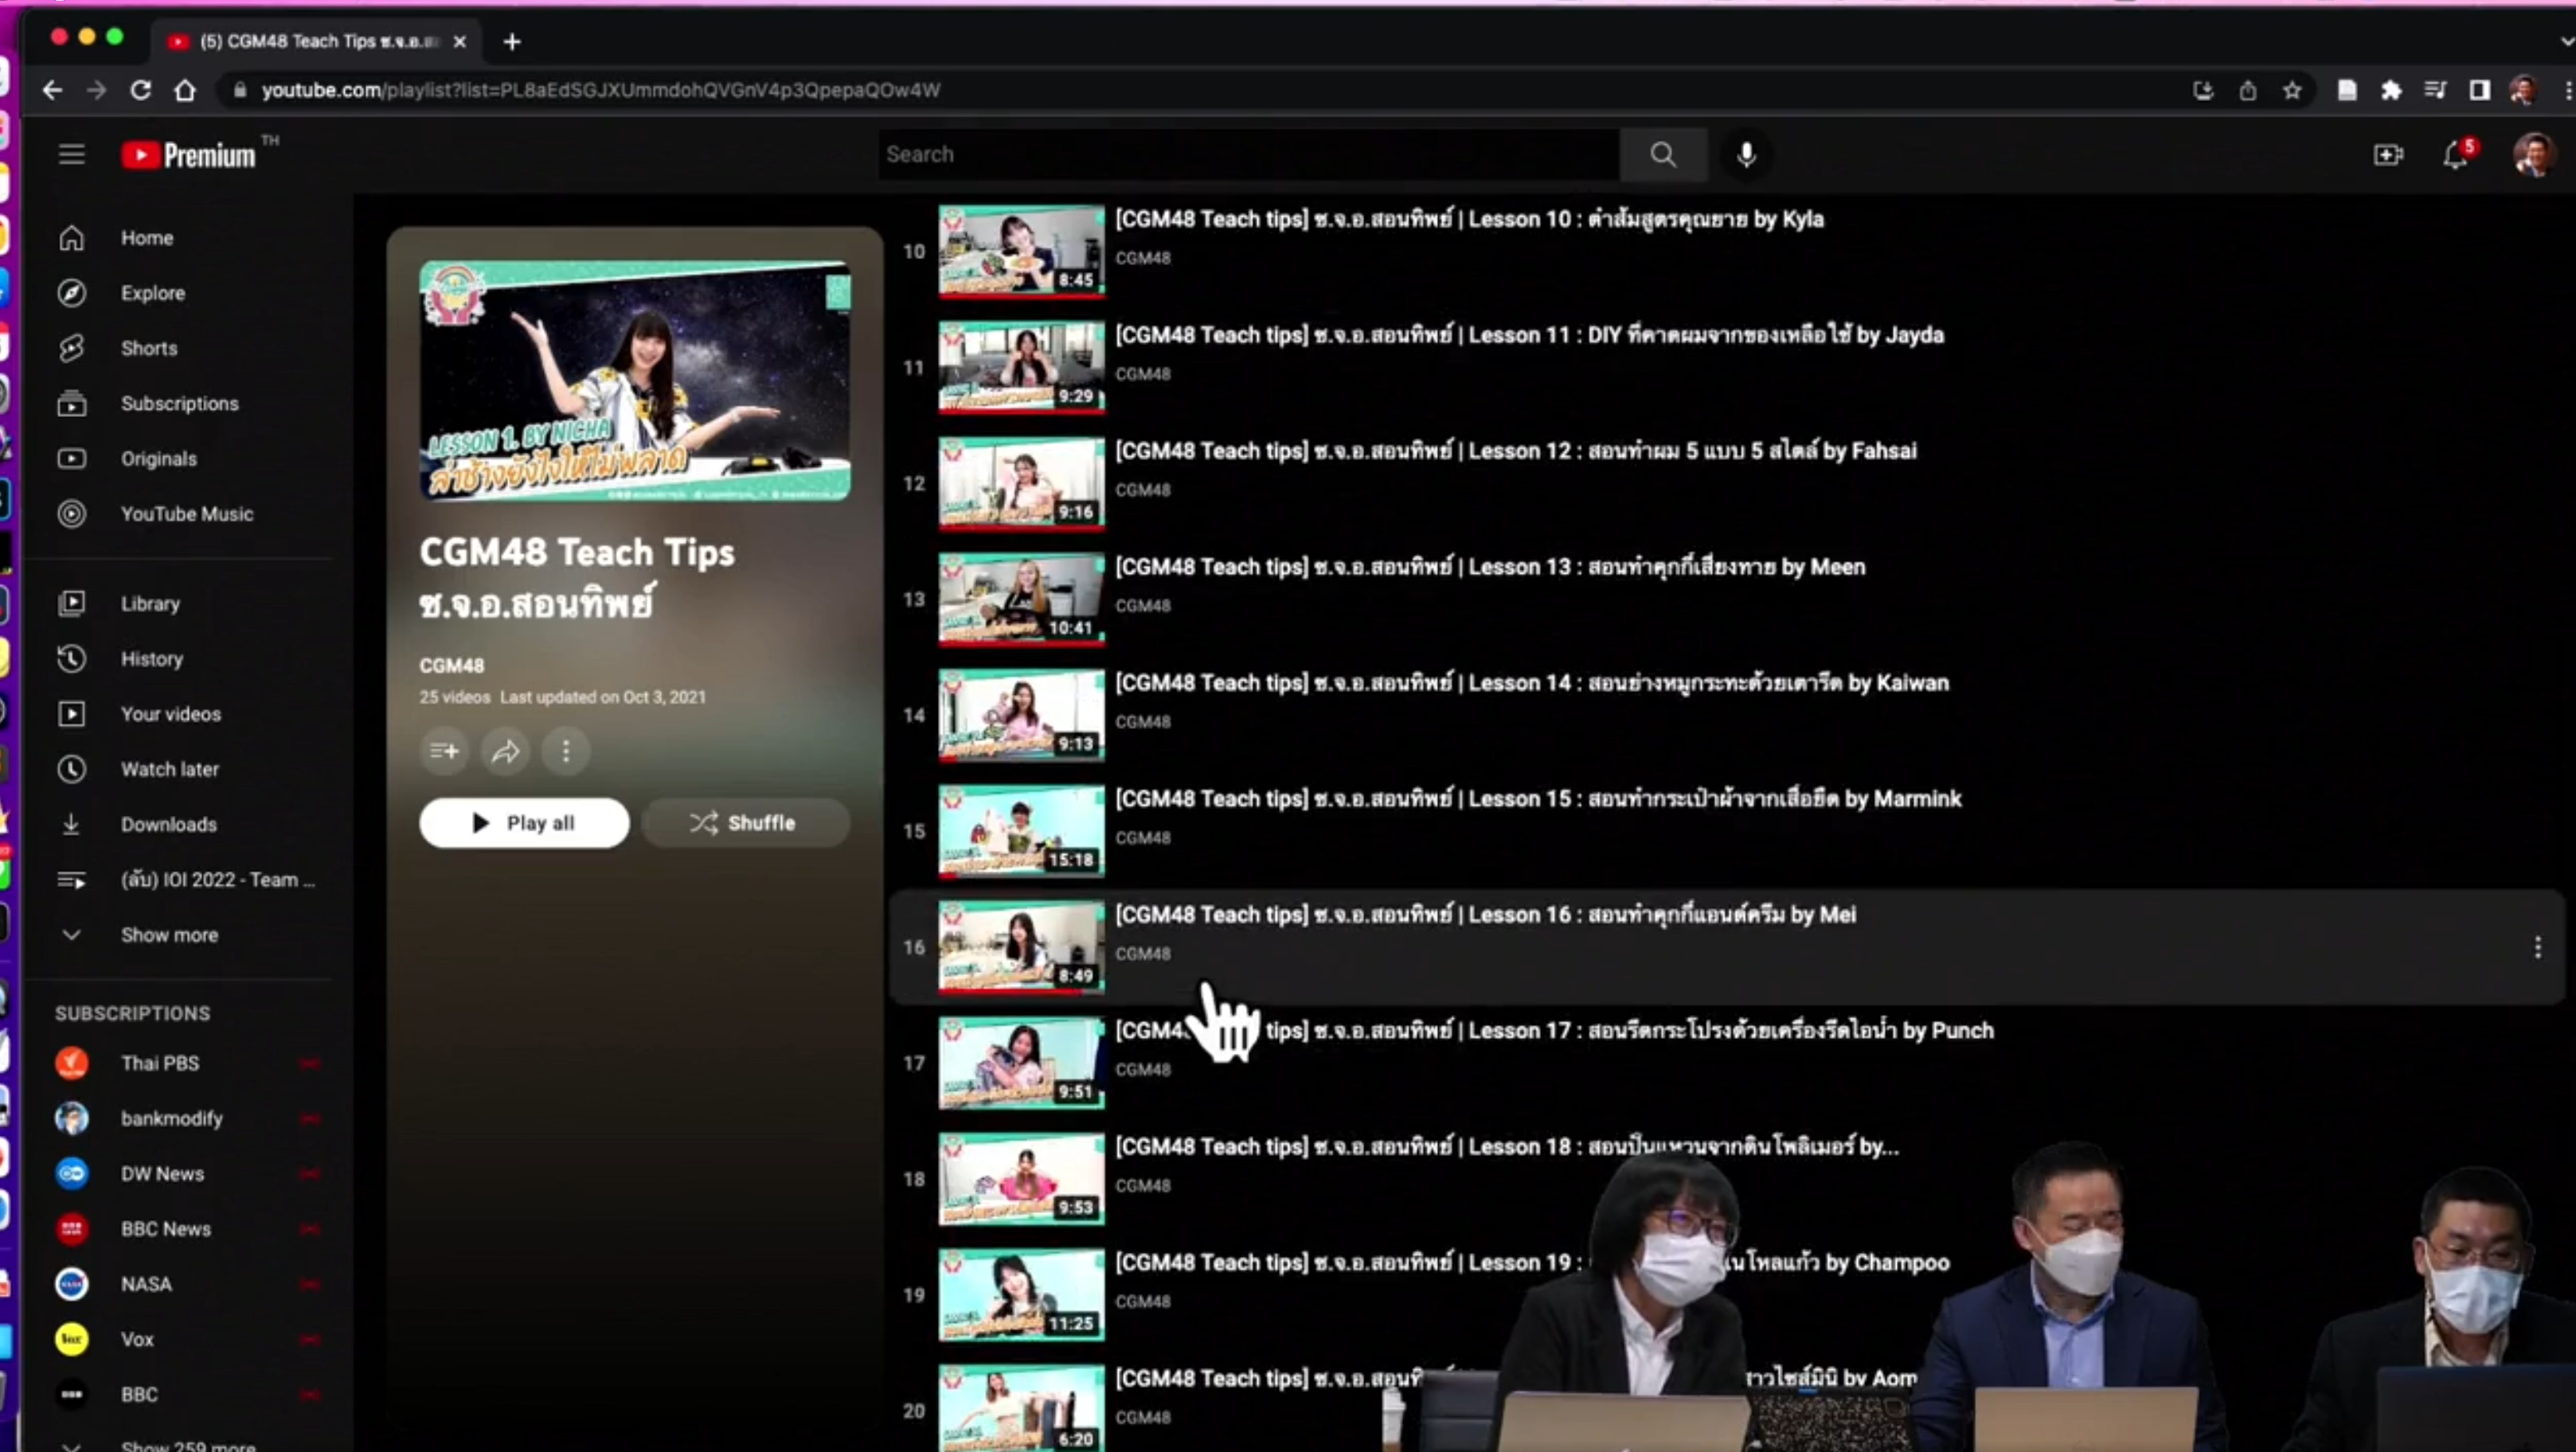Viewport: 2576px width, 1452px height.
Task: Open Lesson 18 video thumbnail
Action: (x=1021, y=1179)
